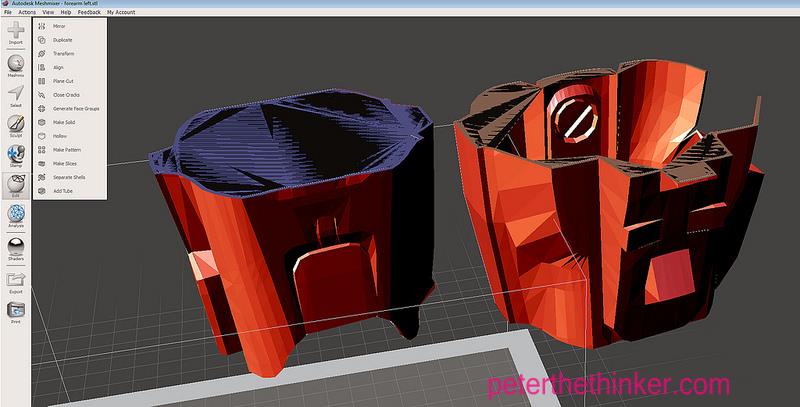Screen dimensions: 800x407
Task: Open the My Account menu
Action: (x=121, y=12)
